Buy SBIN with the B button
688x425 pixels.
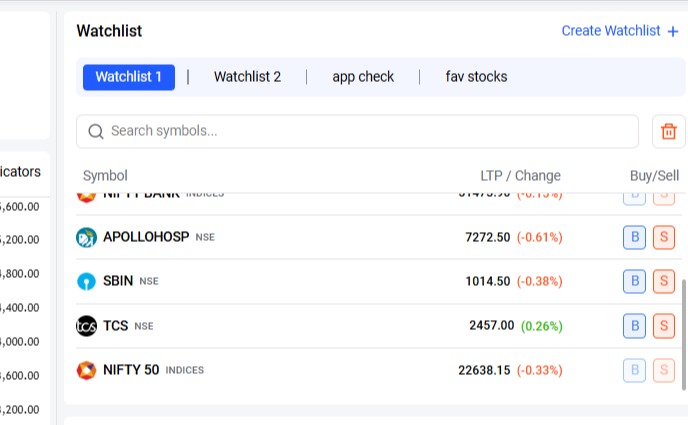pyautogui.click(x=634, y=281)
